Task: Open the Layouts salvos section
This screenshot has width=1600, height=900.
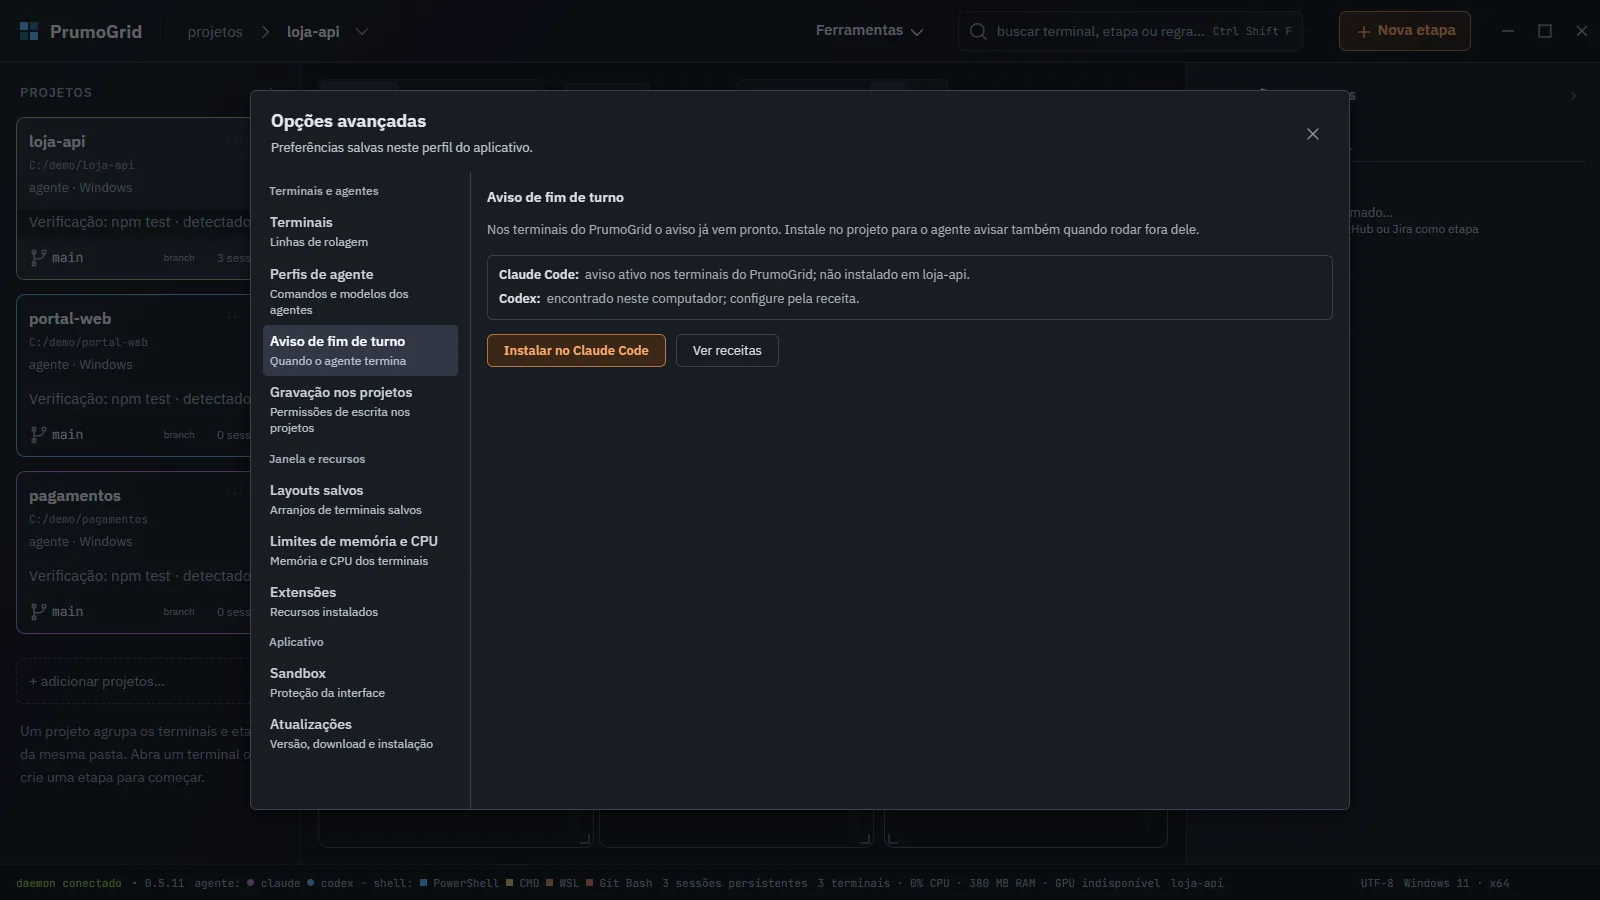Action: click(x=360, y=499)
